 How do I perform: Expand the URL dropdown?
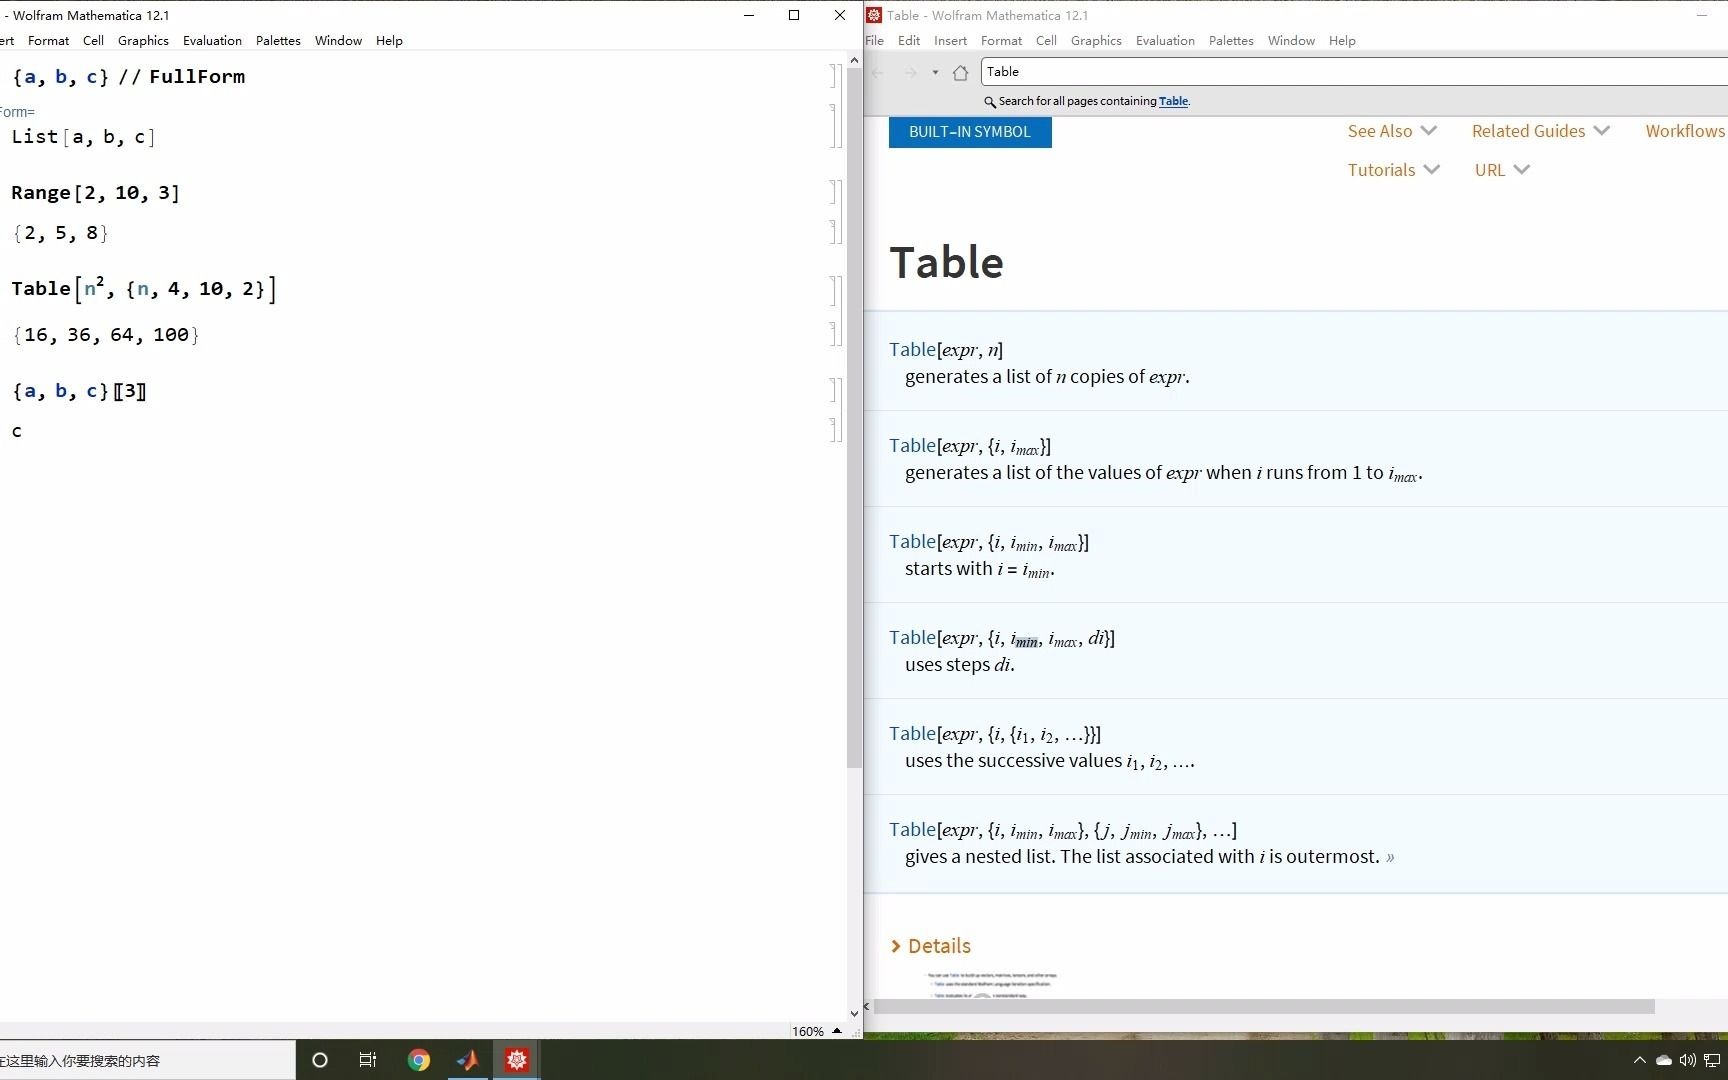(x=1502, y=170)
